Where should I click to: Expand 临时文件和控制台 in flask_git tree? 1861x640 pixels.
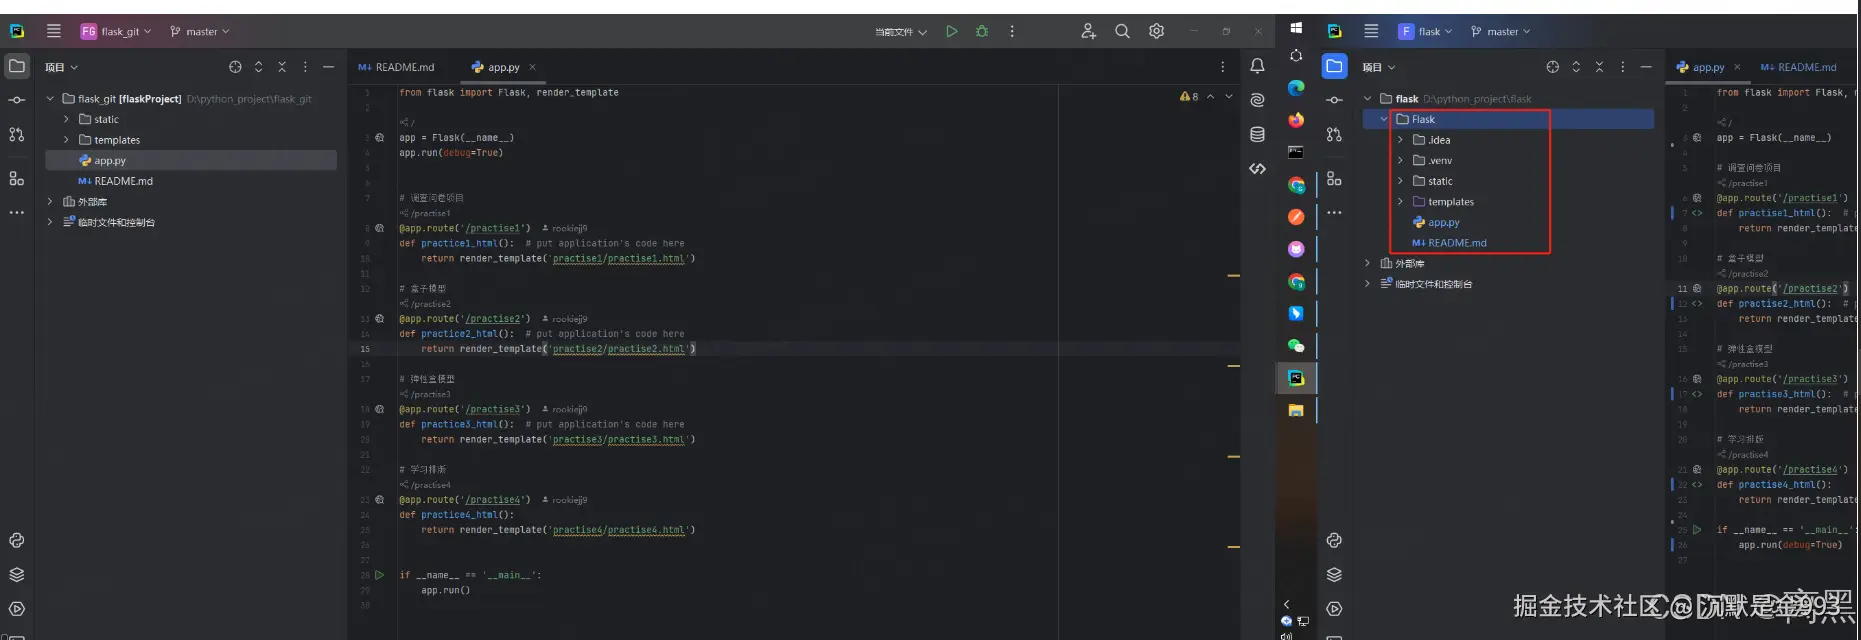click(x=50, y=222)
